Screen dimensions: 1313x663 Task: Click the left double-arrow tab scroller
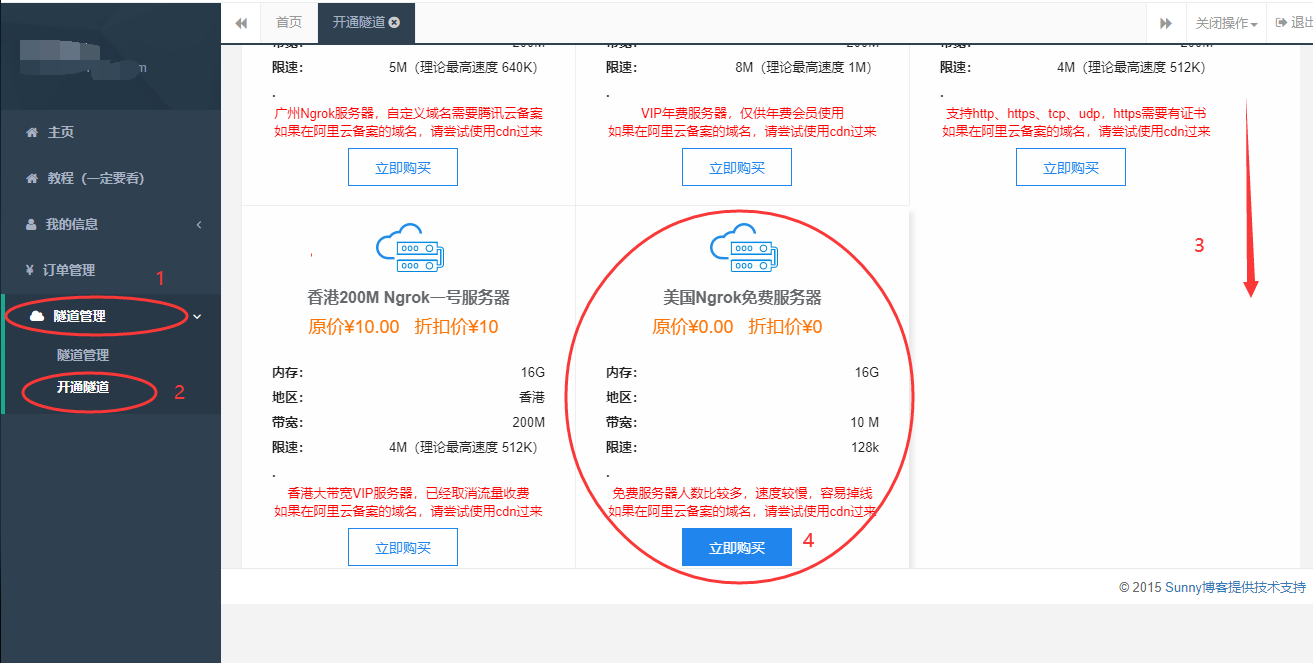click(241, 22)
